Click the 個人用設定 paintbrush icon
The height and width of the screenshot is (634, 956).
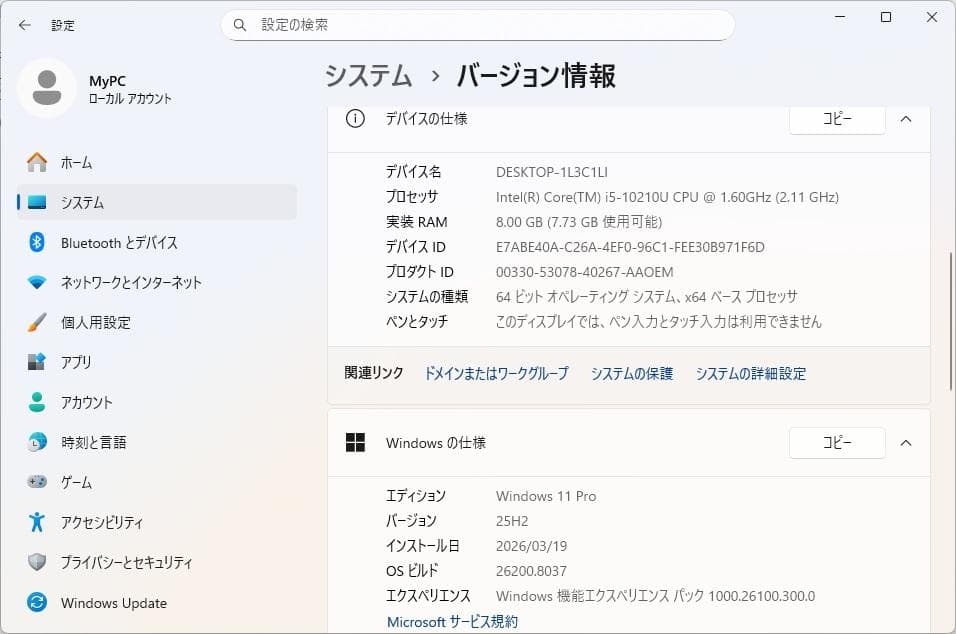[37, 322]
